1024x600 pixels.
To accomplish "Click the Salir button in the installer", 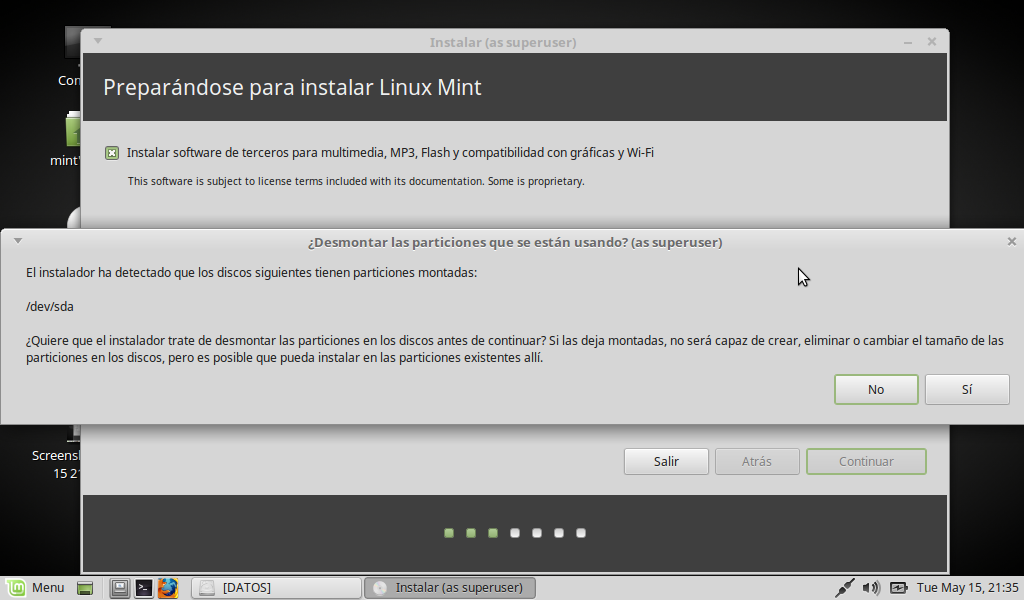I will tap(666, 461).
